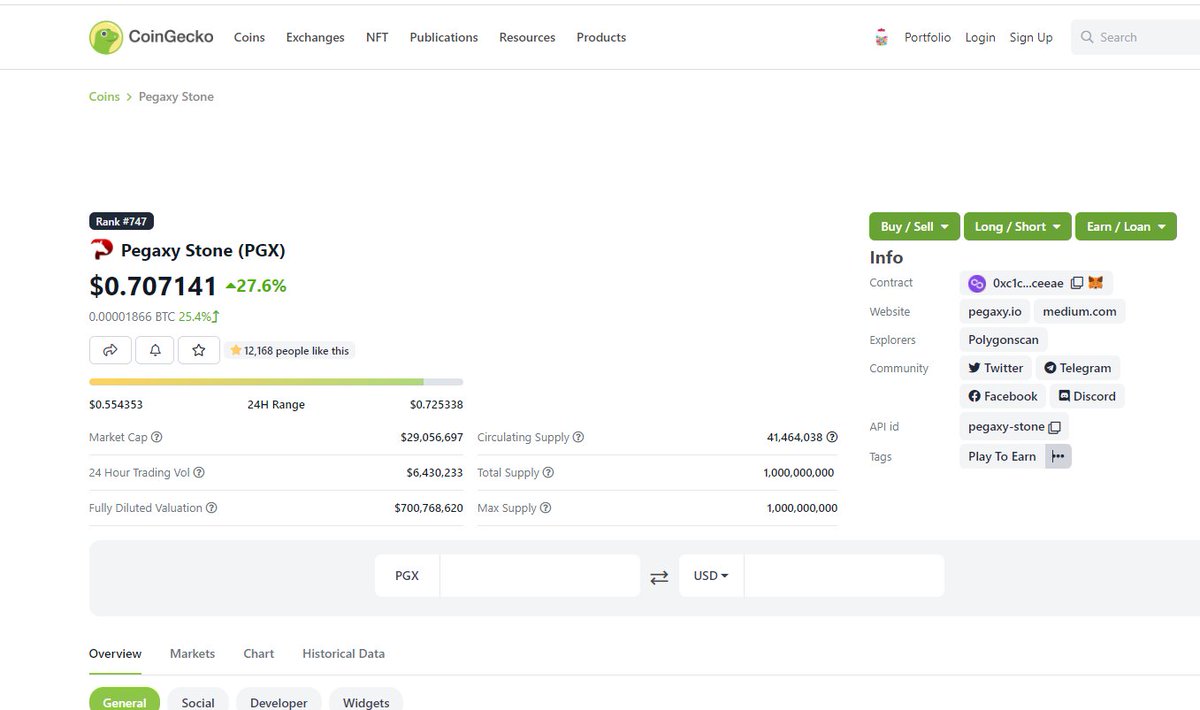Image resolution: width=1200 pixels, height=710 pixels.
Task: Click the Rank #747 badge
Action: click(x=122, y=221)
